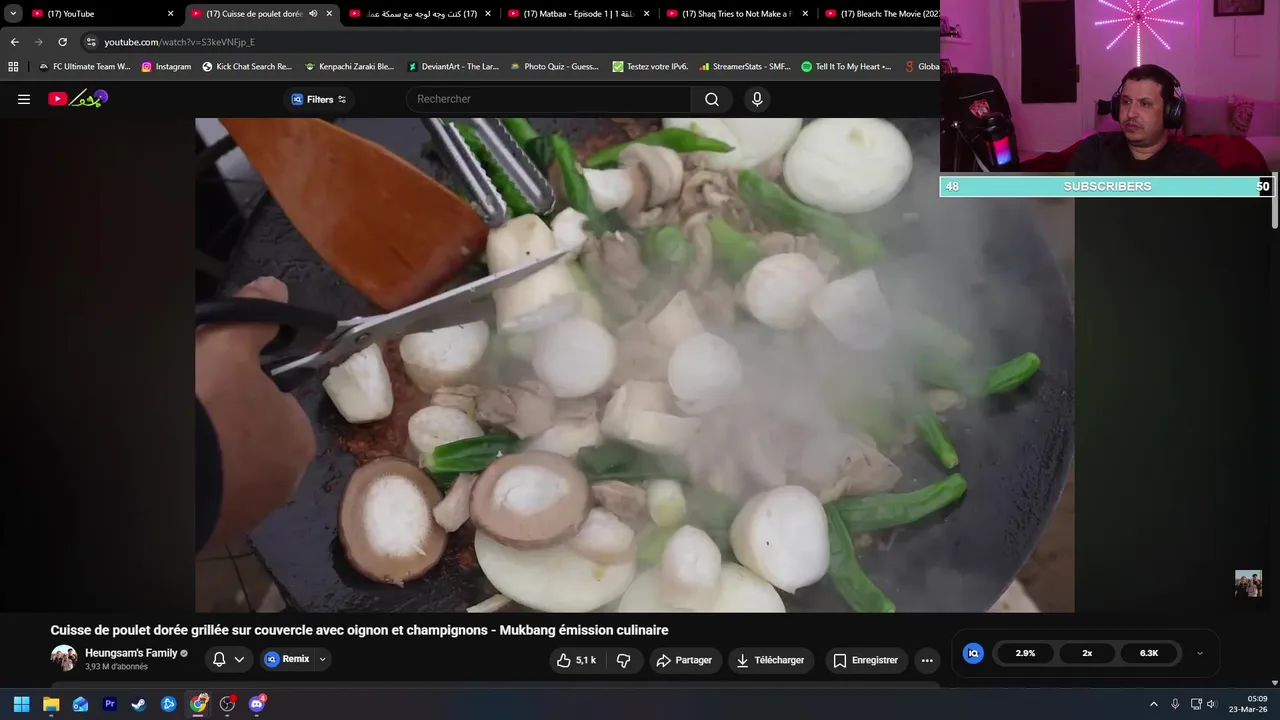Viewport: 1280px width, 720px height.
Task: Open the Windows Start menu
Action: tap(21, 704)
